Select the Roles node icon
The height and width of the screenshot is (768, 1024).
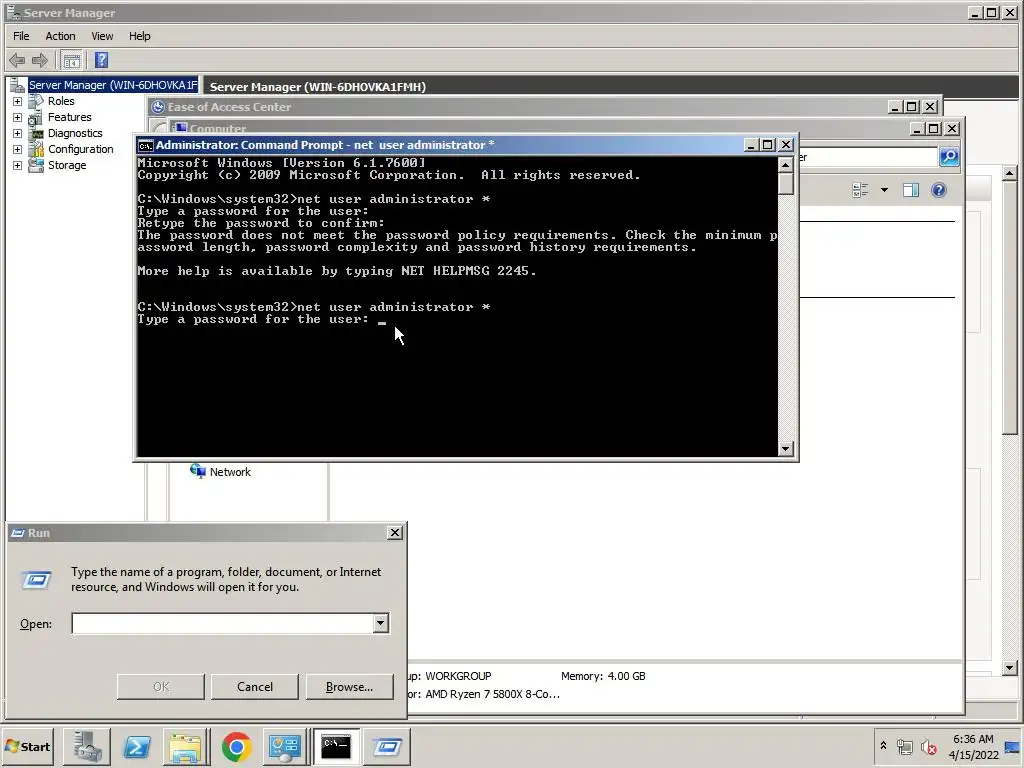click(36, 101)
